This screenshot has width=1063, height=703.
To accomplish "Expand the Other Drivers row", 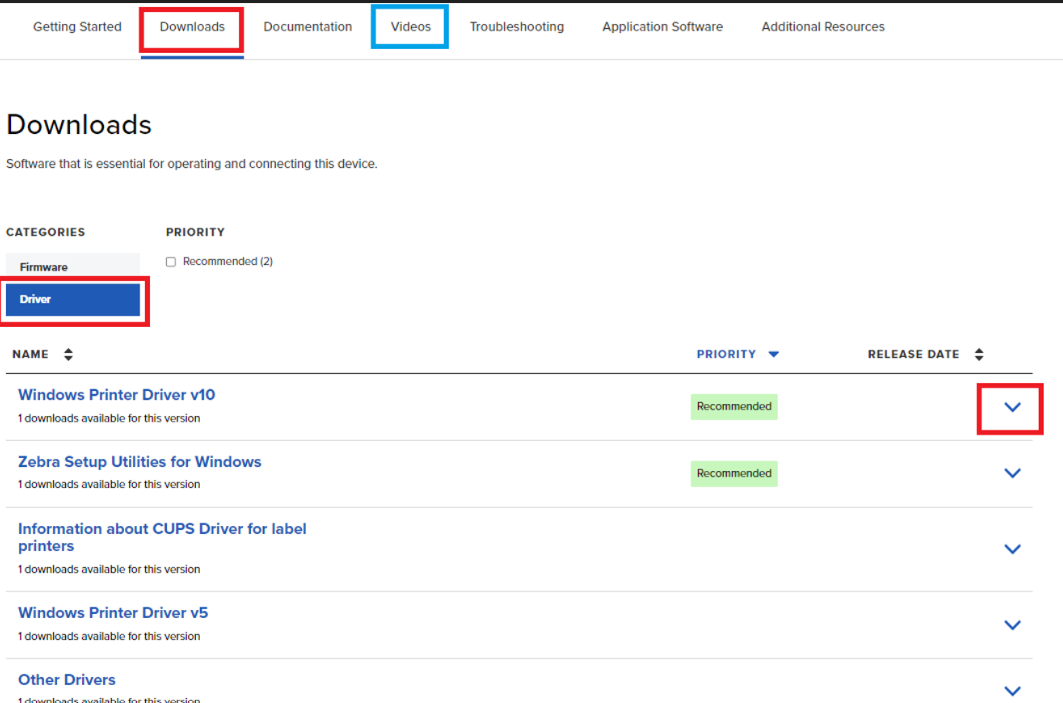I will coord(1012,691).
